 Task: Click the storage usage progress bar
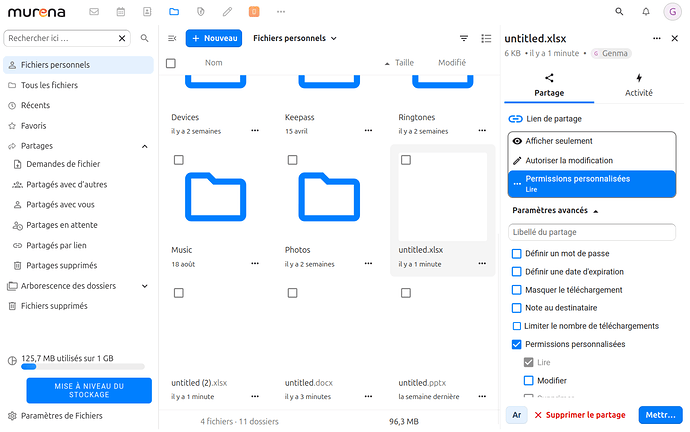(83, 367)
